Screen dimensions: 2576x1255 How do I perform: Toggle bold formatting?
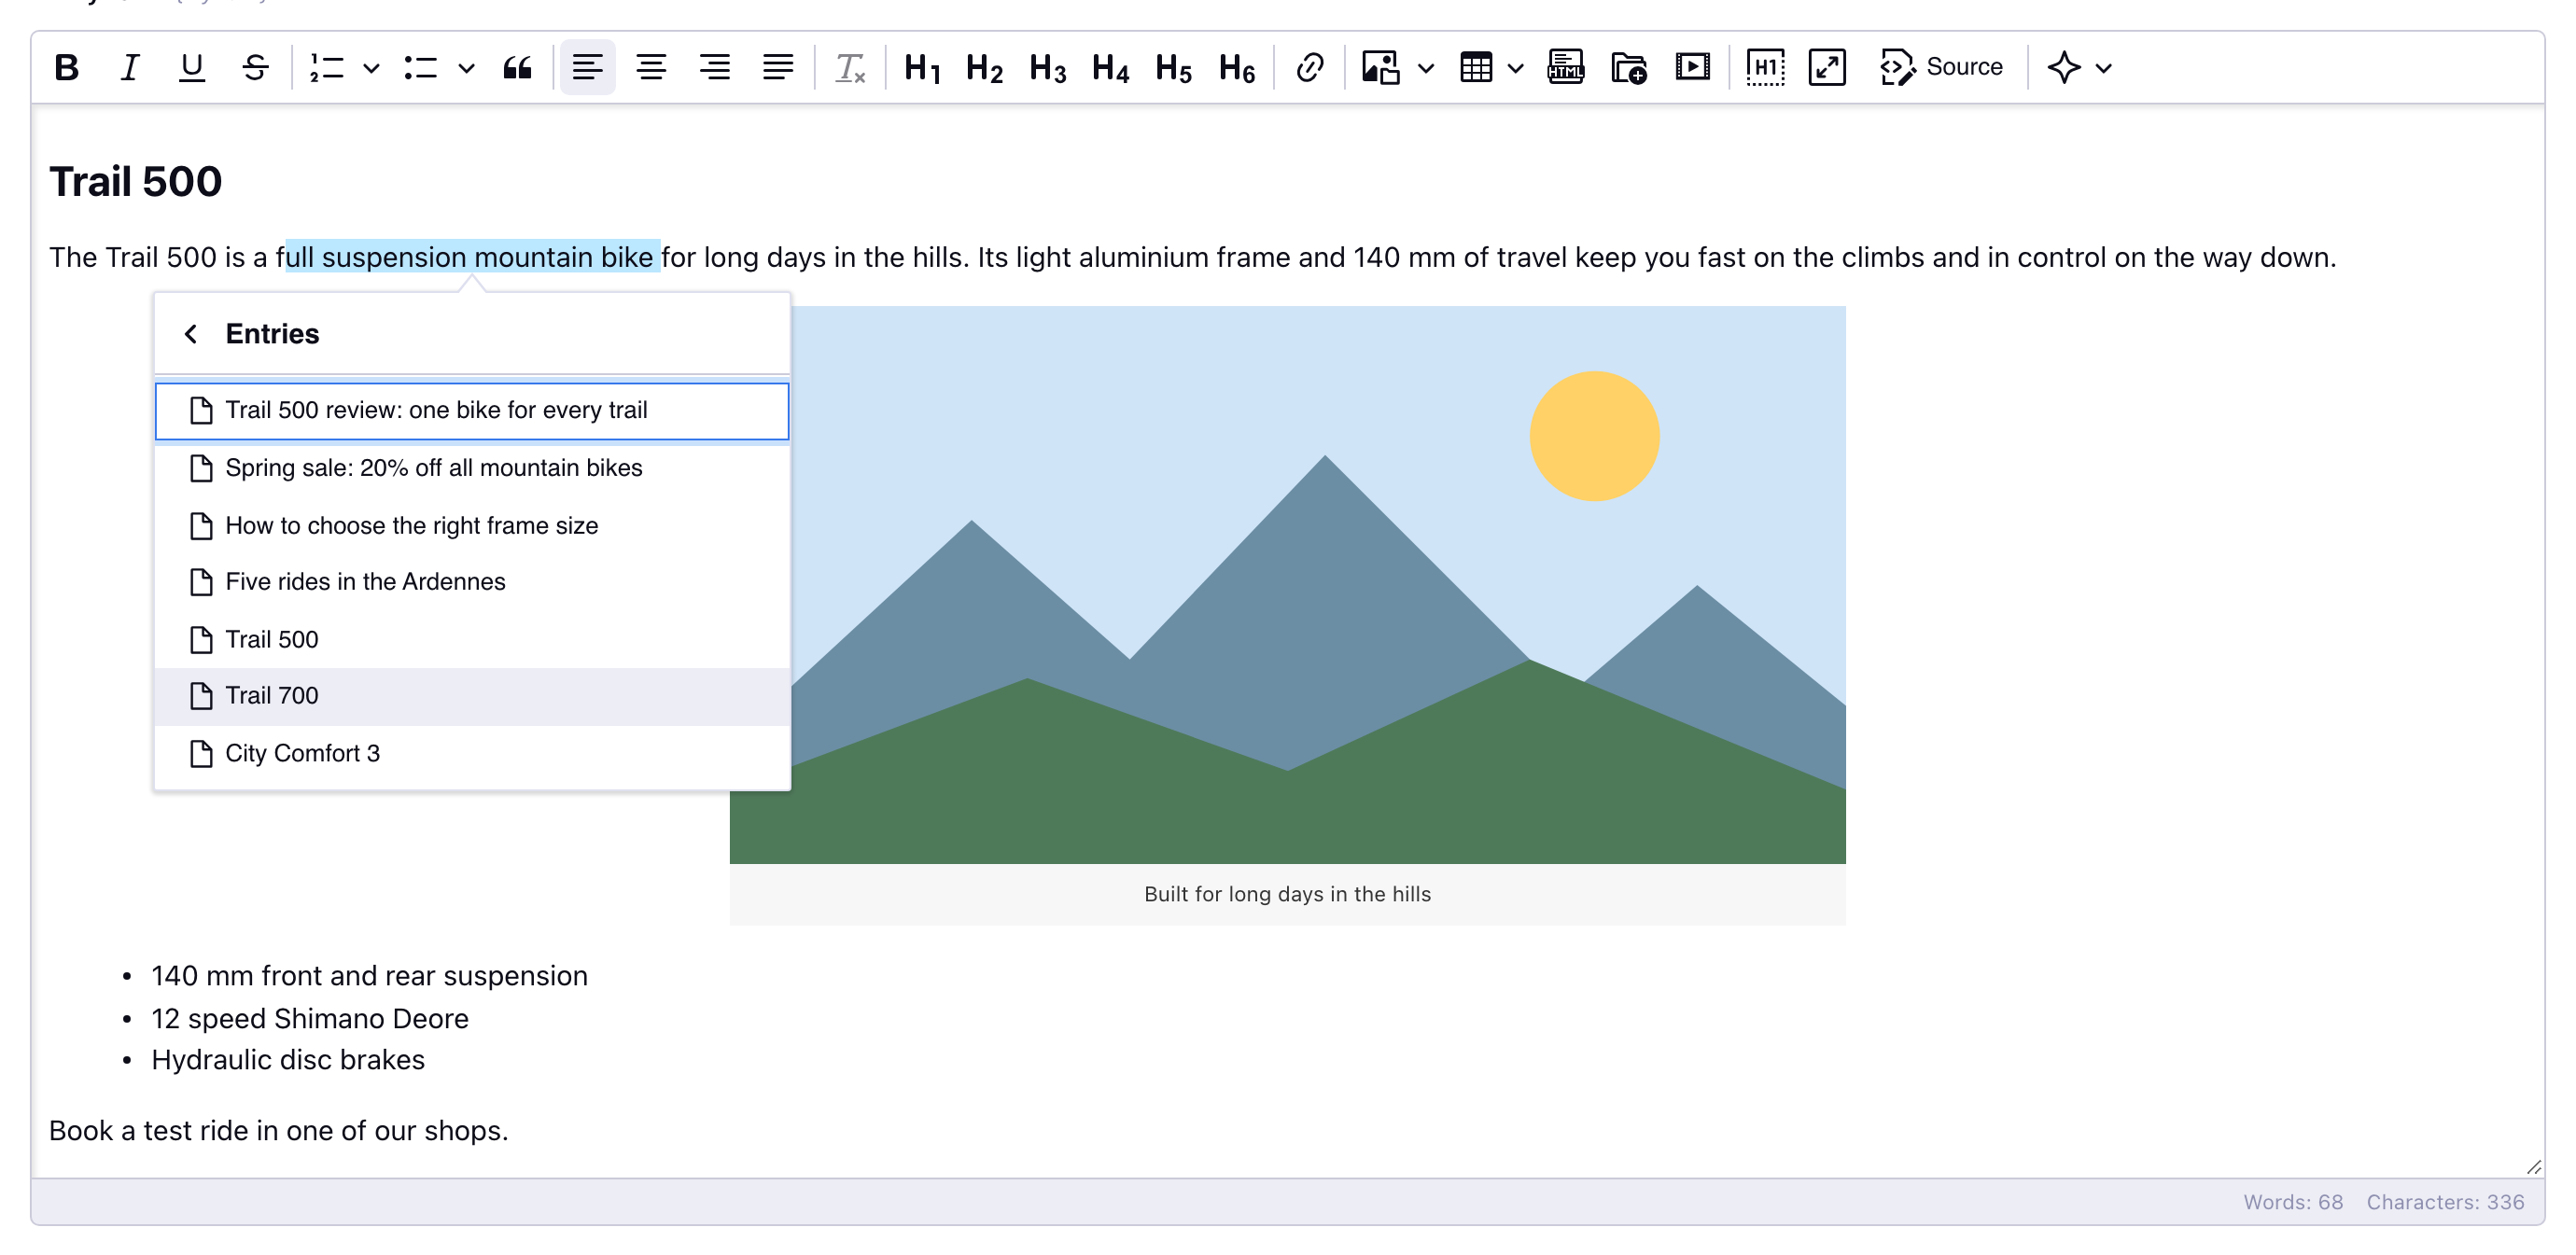(67, 68)
